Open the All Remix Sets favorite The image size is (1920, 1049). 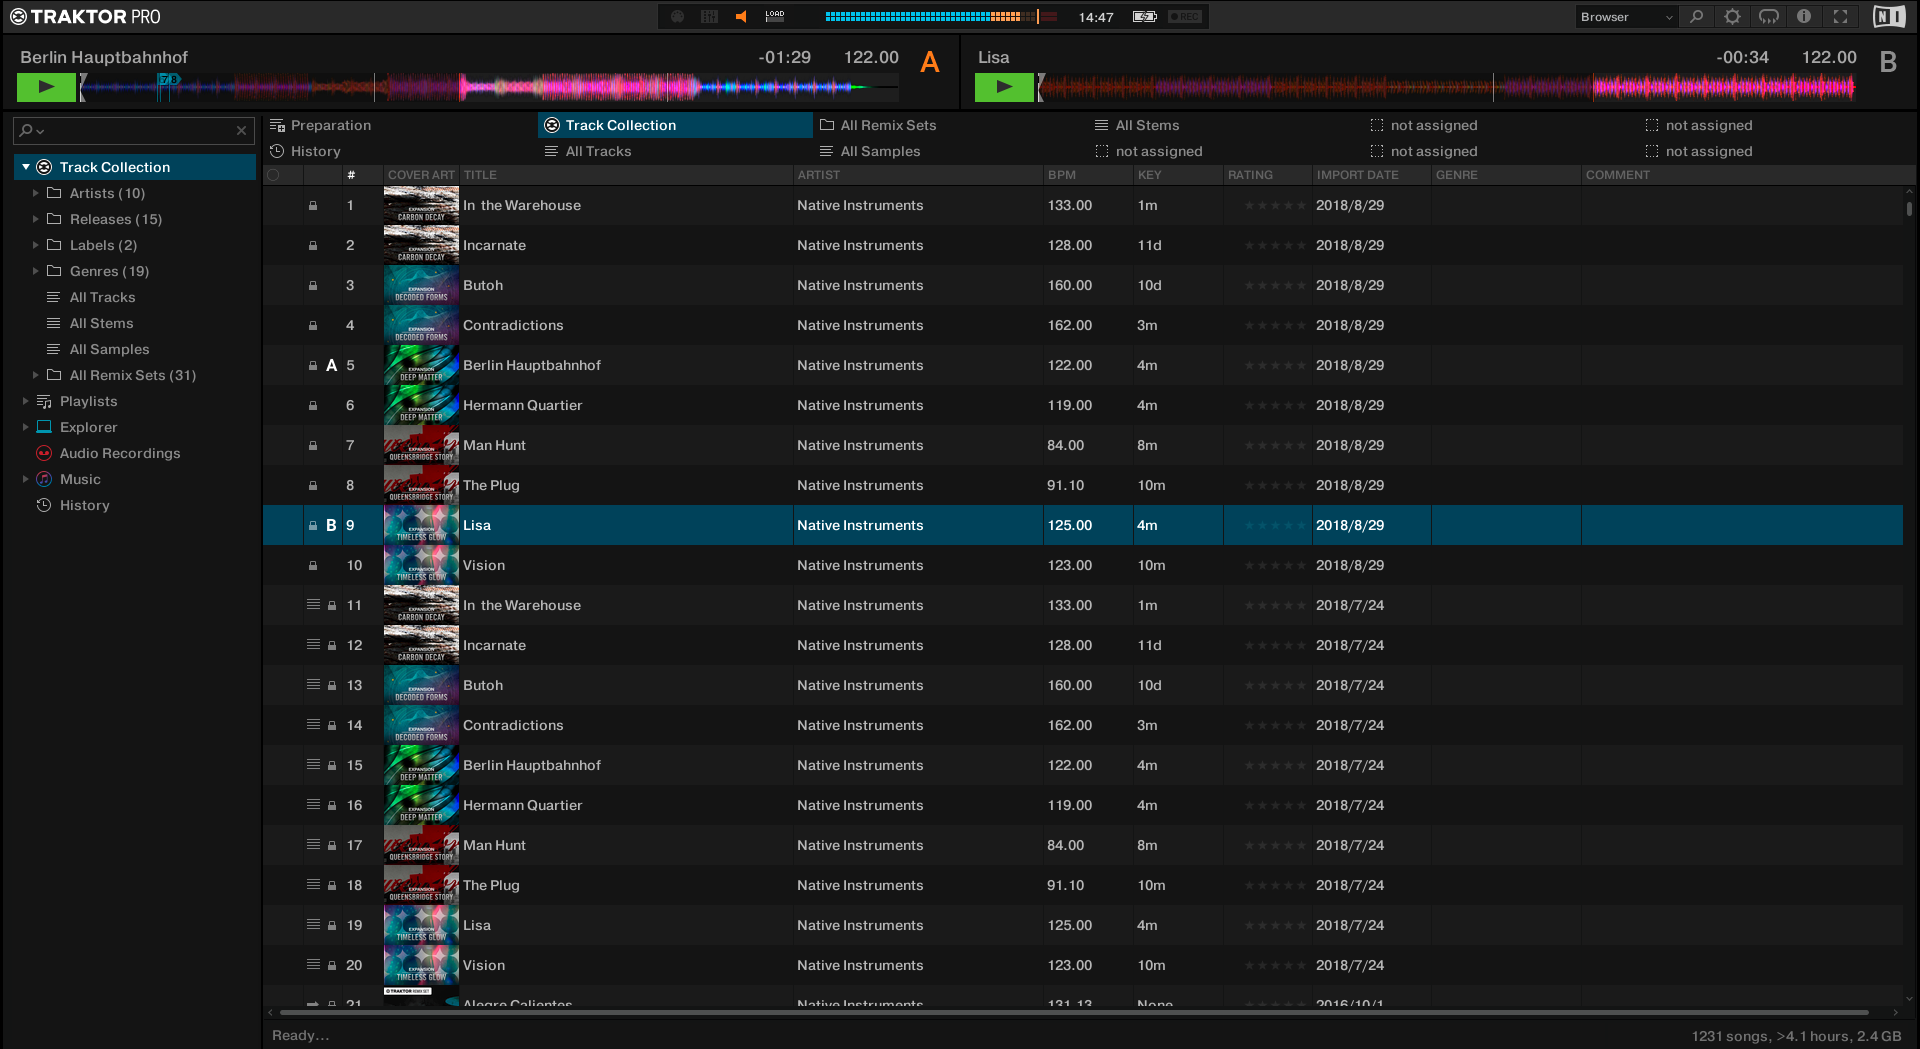pyautogui.click(x=888, y=125)
